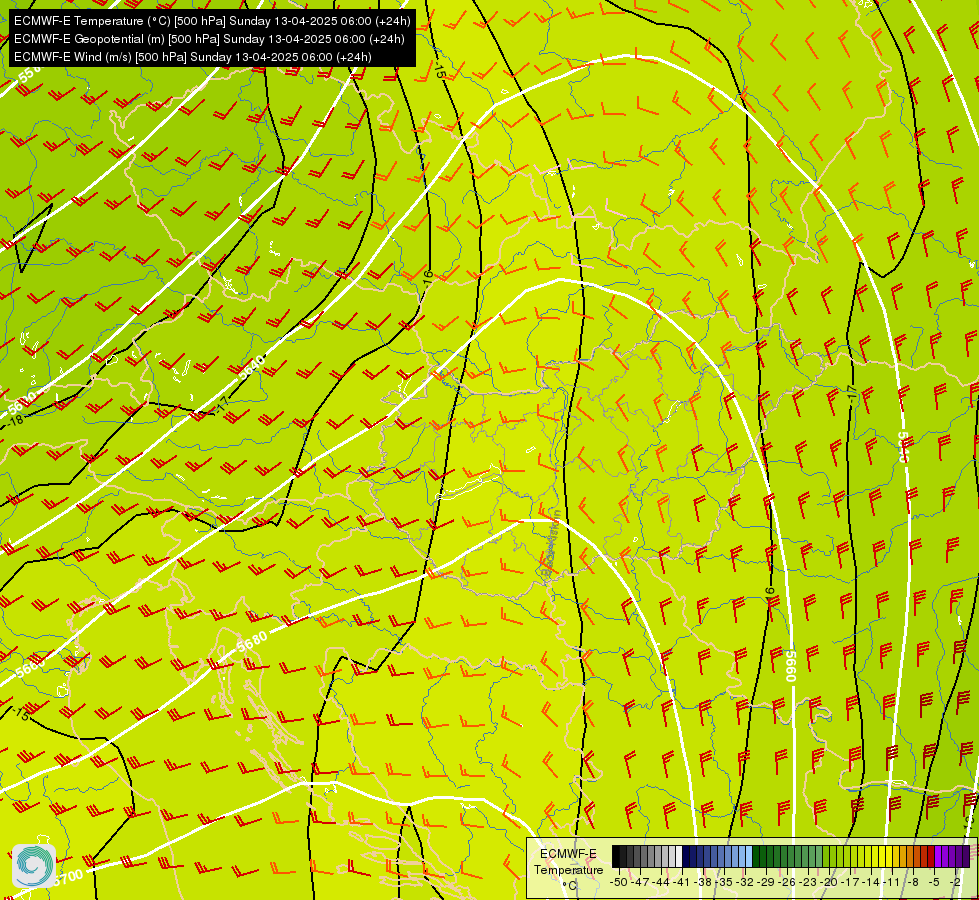Click the -26 legend value
The image size is (979, 900).
pos(787,882)
